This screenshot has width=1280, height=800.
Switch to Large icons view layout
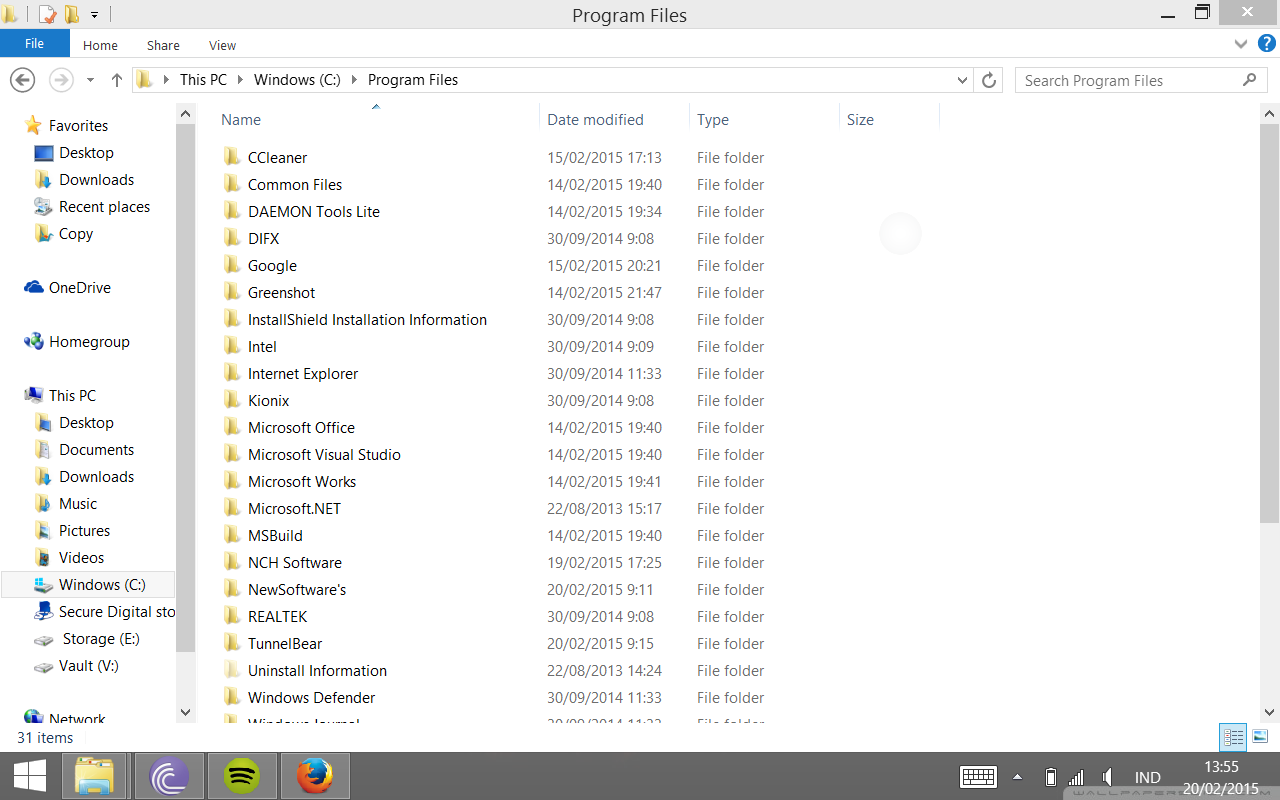(x=1260, y=738)
